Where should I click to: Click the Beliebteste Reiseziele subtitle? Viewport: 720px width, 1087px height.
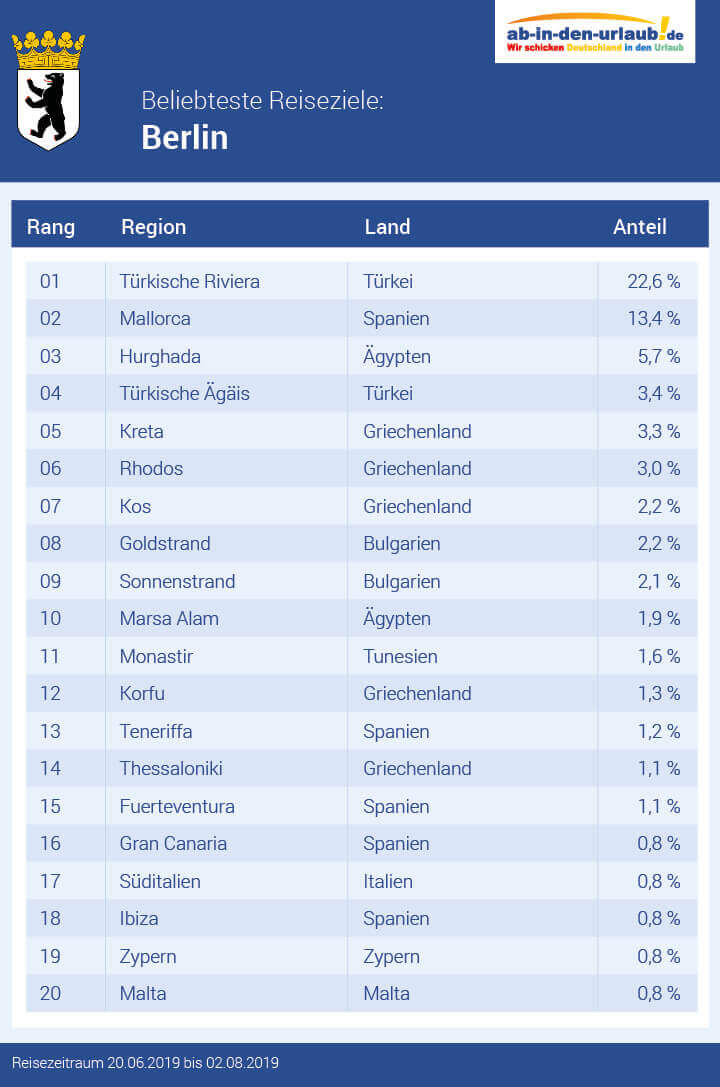262,101
